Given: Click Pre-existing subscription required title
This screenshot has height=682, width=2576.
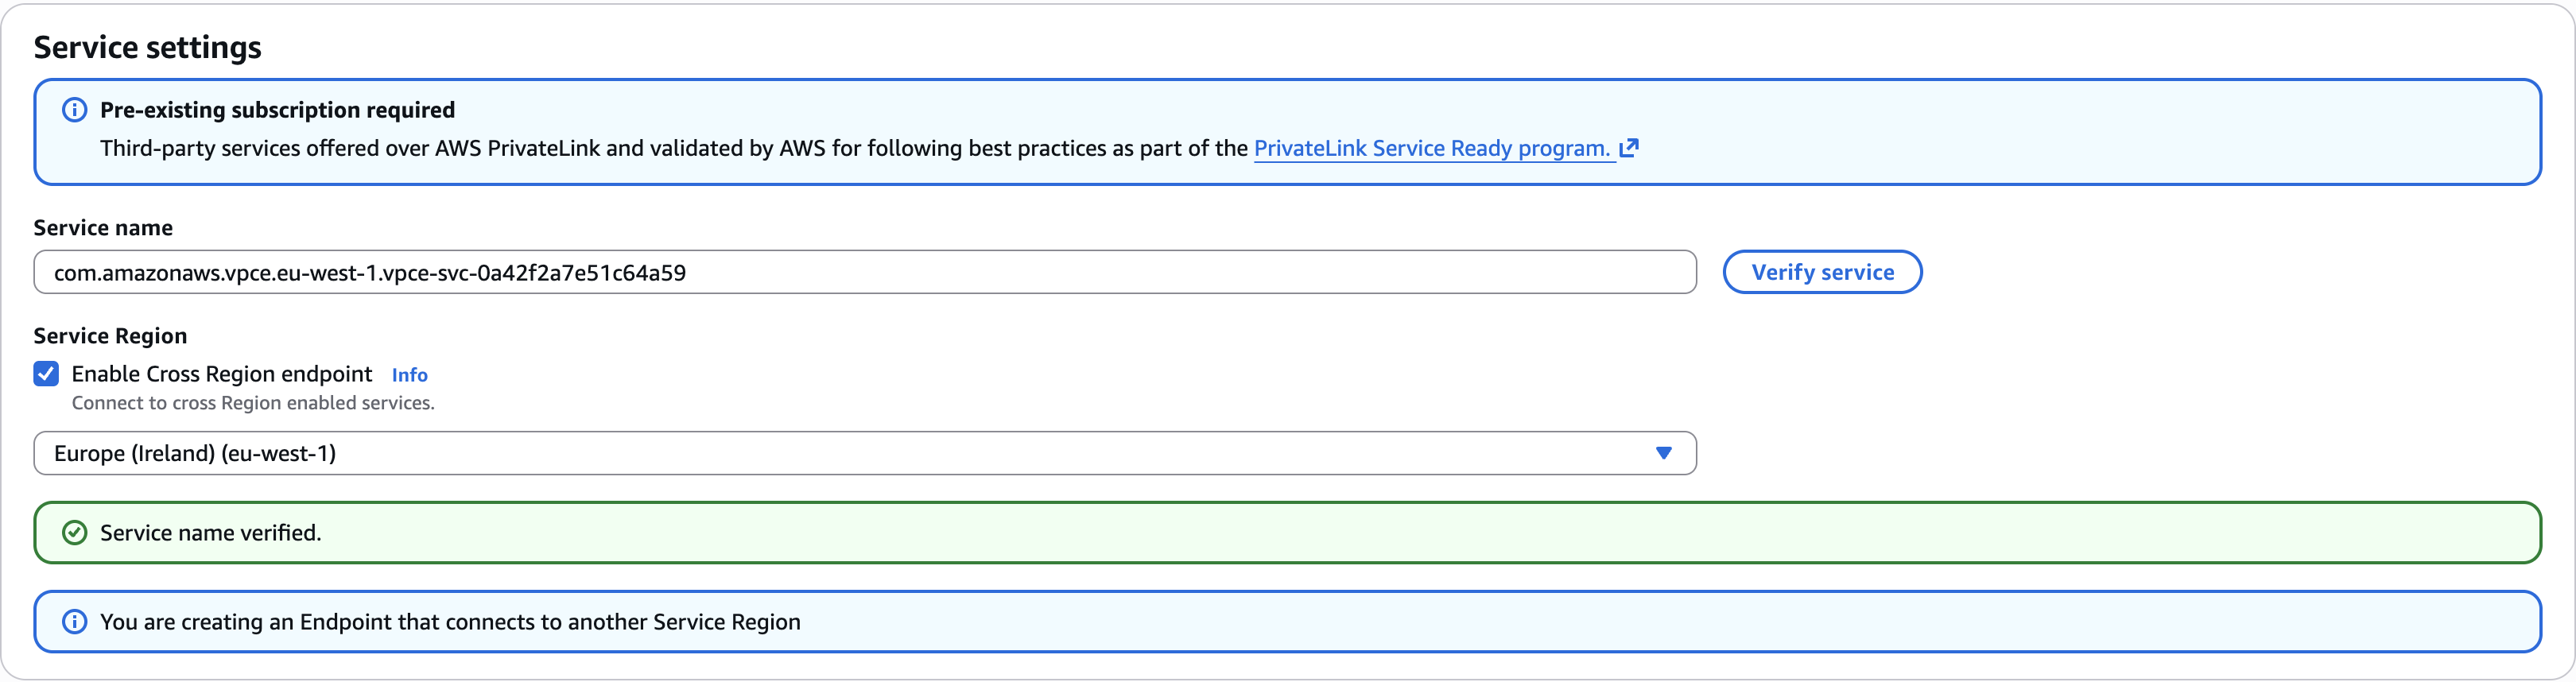Looking at the screenshot, I should point(277,110).
